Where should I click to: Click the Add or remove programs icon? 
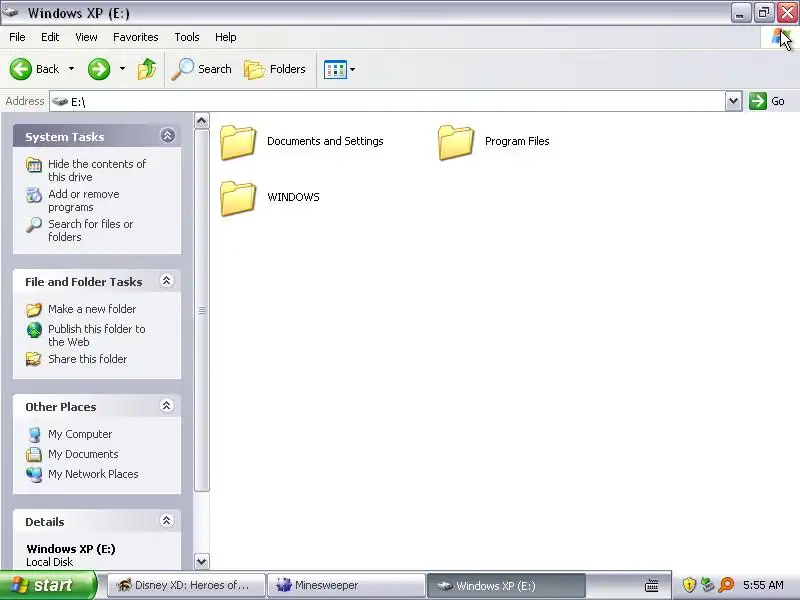pyautogui.click(x=34, y=195)
